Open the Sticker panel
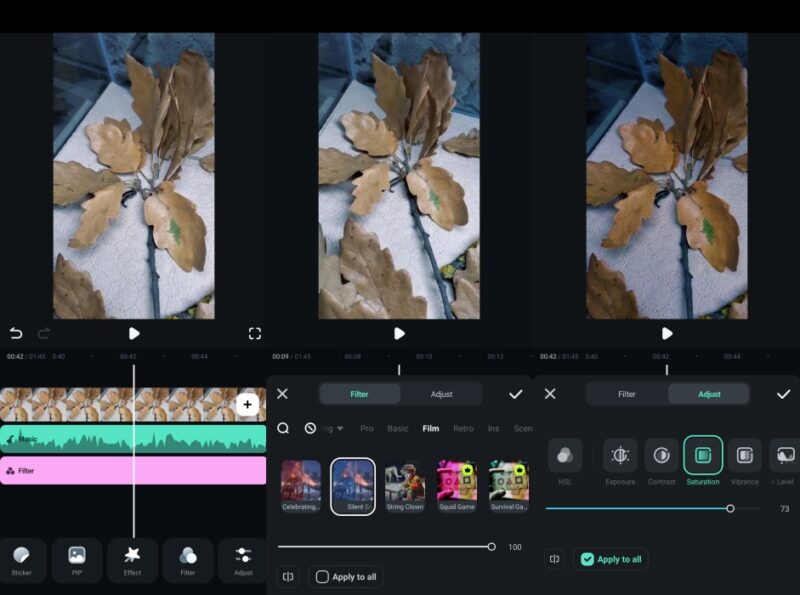This screenshot has width=800, height=595. 24,560
